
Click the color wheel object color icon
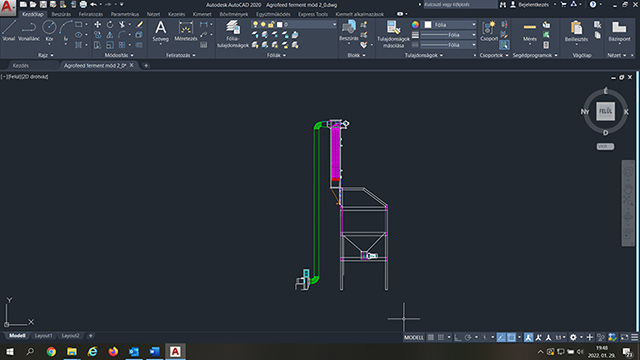[x=415, y=24]
